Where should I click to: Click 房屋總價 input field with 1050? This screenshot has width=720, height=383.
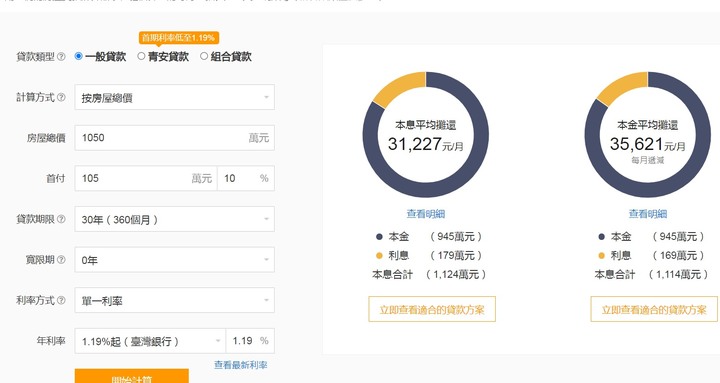(174, 138)
